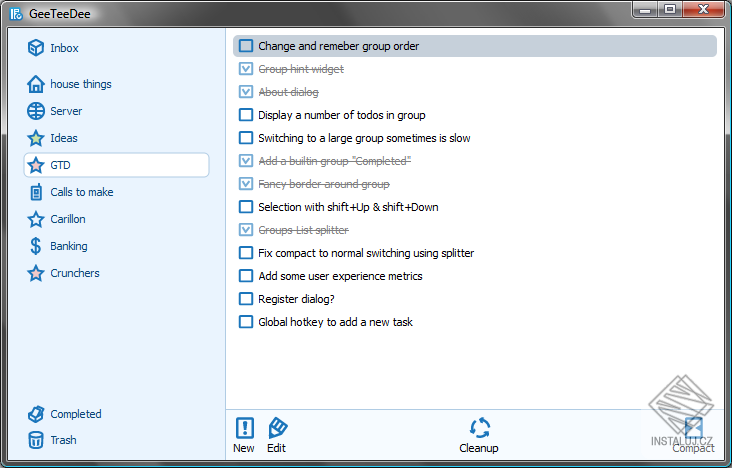Select the Inbox group label
The height and width of the screenshot is (468, 732).
point(64,48)
